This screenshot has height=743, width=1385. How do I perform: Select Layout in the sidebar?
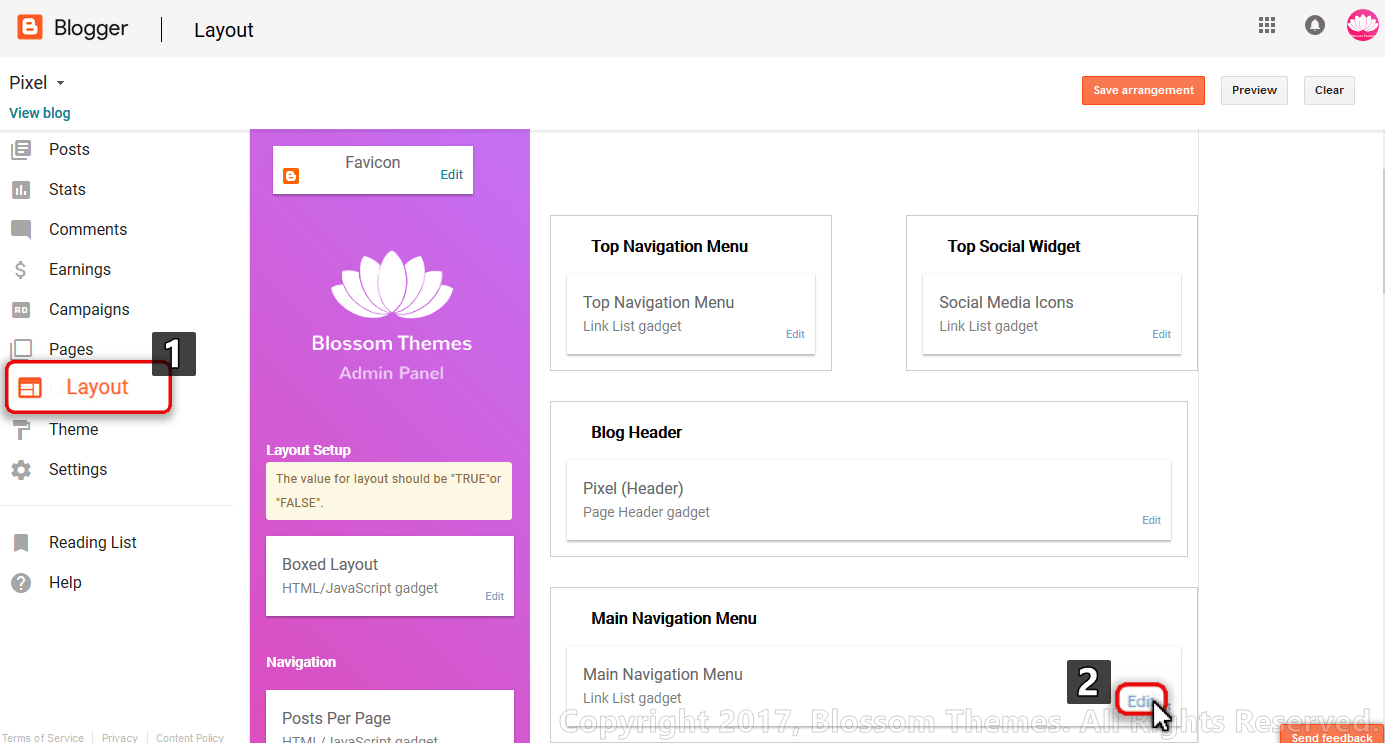pyautogui.click(x=88, y=388)
